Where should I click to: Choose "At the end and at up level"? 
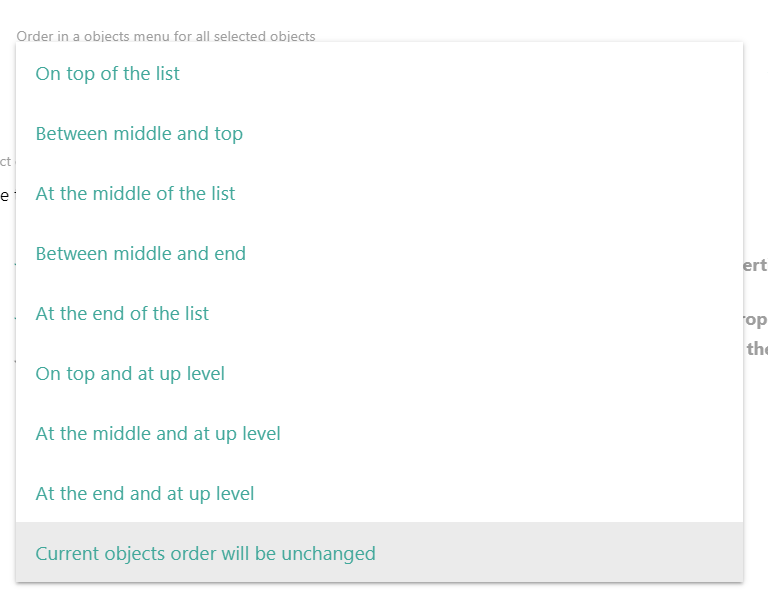click(x=145, y=493)
